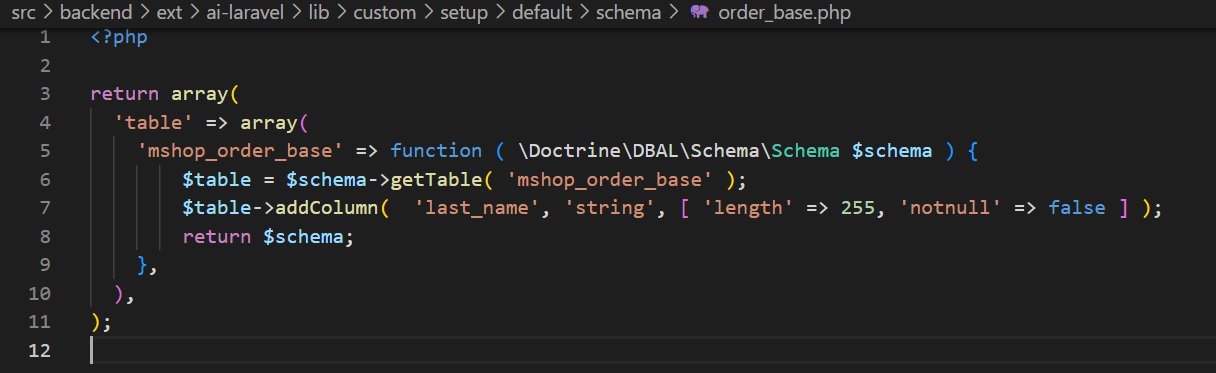Viewport: 1216px width, 373px height.
Task: Click the 'getTable' method call
Action: pyautogui.click(x=437, y=180)
